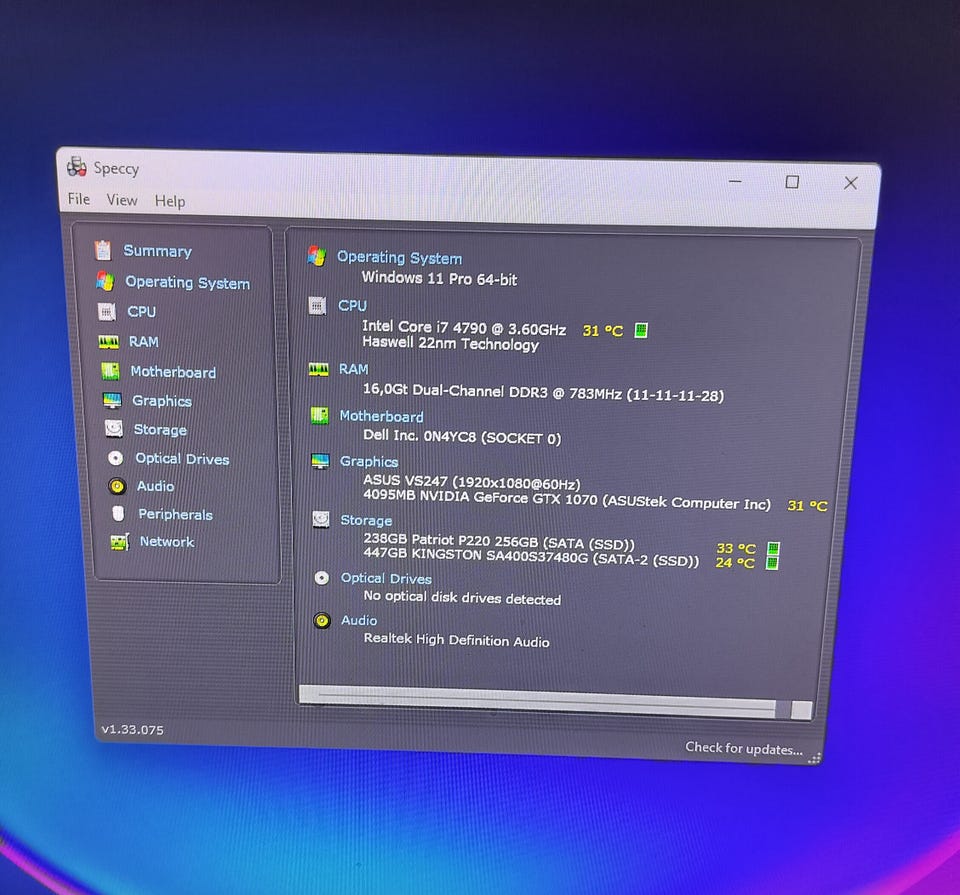Click the Storage drive icon in sidebar

coord(114,429)
